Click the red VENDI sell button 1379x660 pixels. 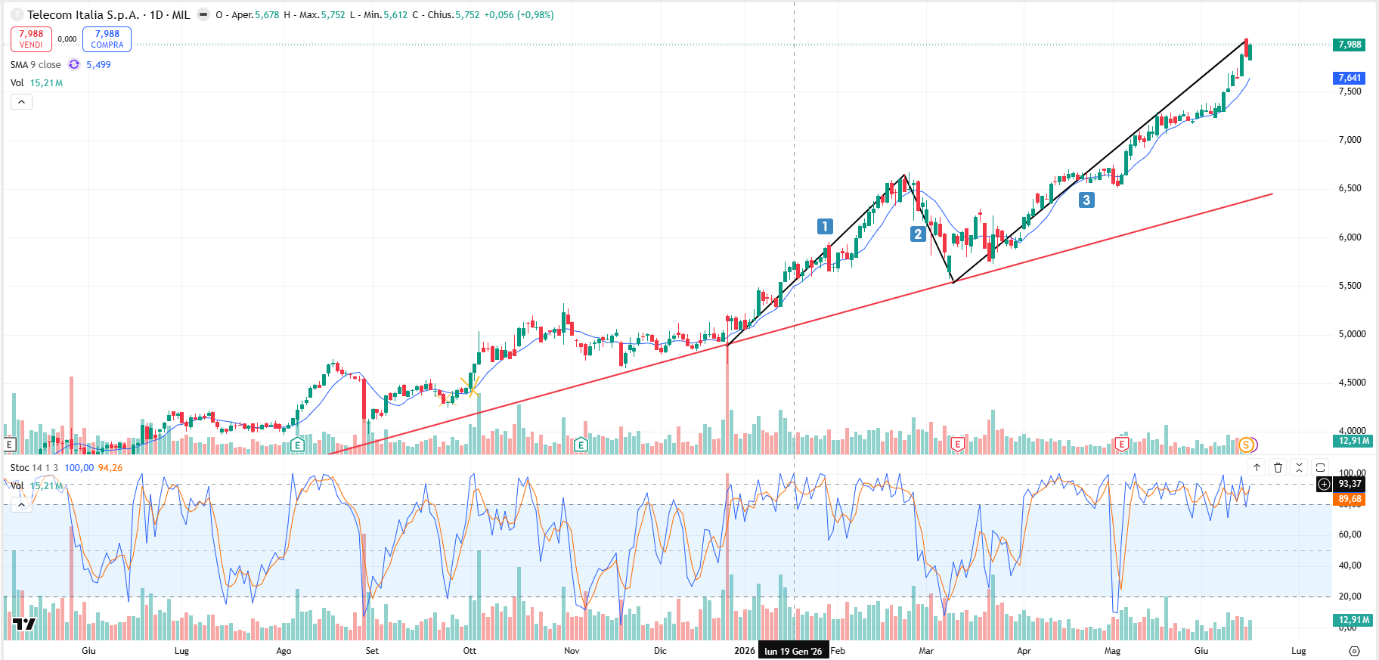pyautogui.click(x=31, y=39)
